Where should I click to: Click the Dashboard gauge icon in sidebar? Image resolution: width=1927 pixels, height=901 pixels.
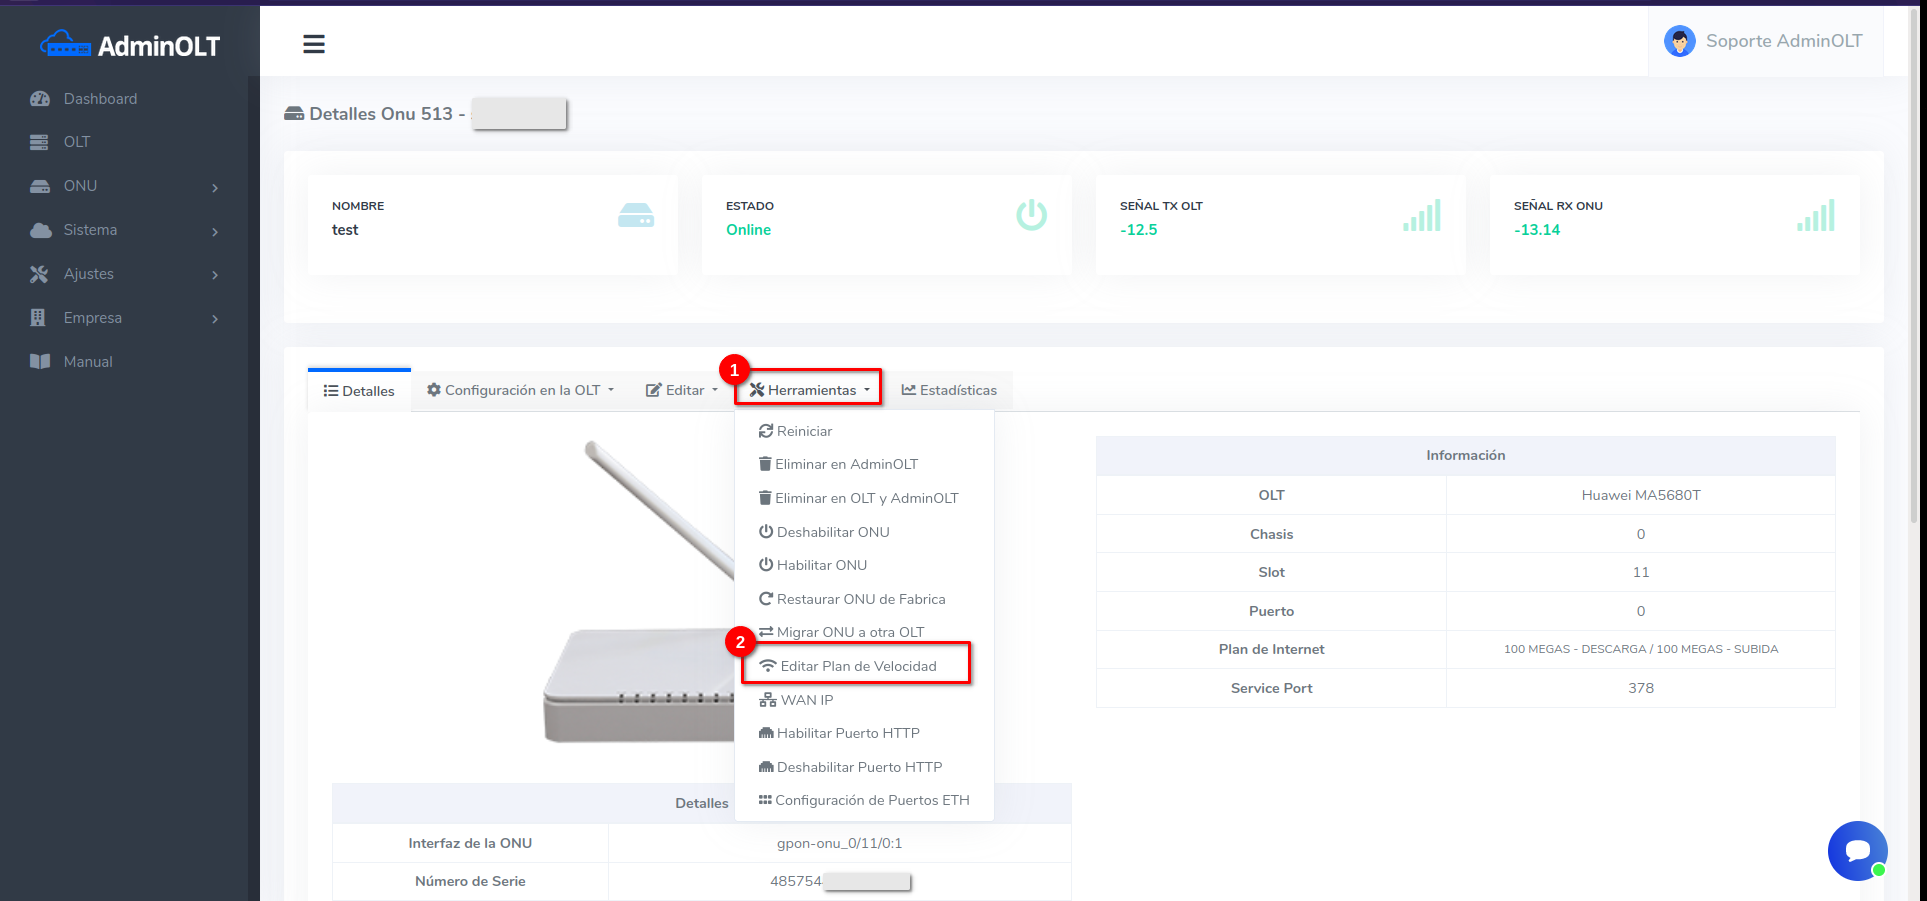point(40,99)
